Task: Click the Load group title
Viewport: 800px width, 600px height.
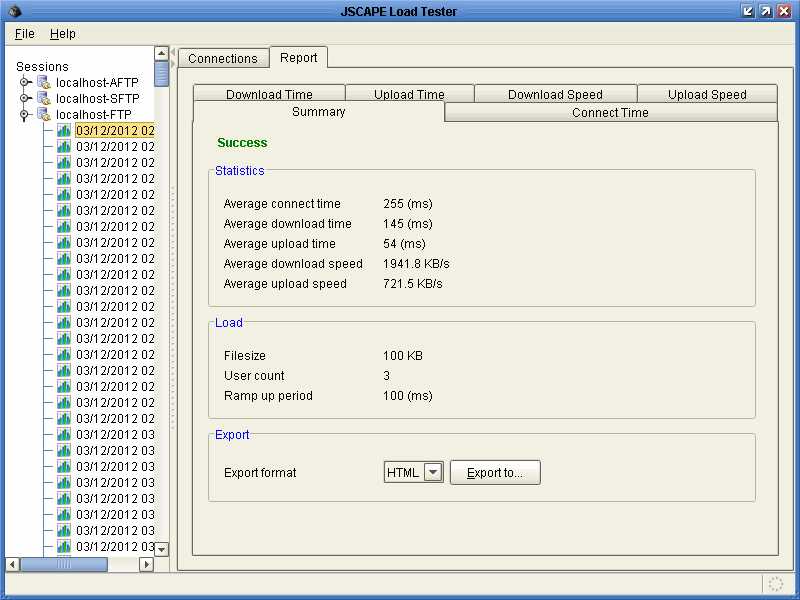Action: pos(229,322)
